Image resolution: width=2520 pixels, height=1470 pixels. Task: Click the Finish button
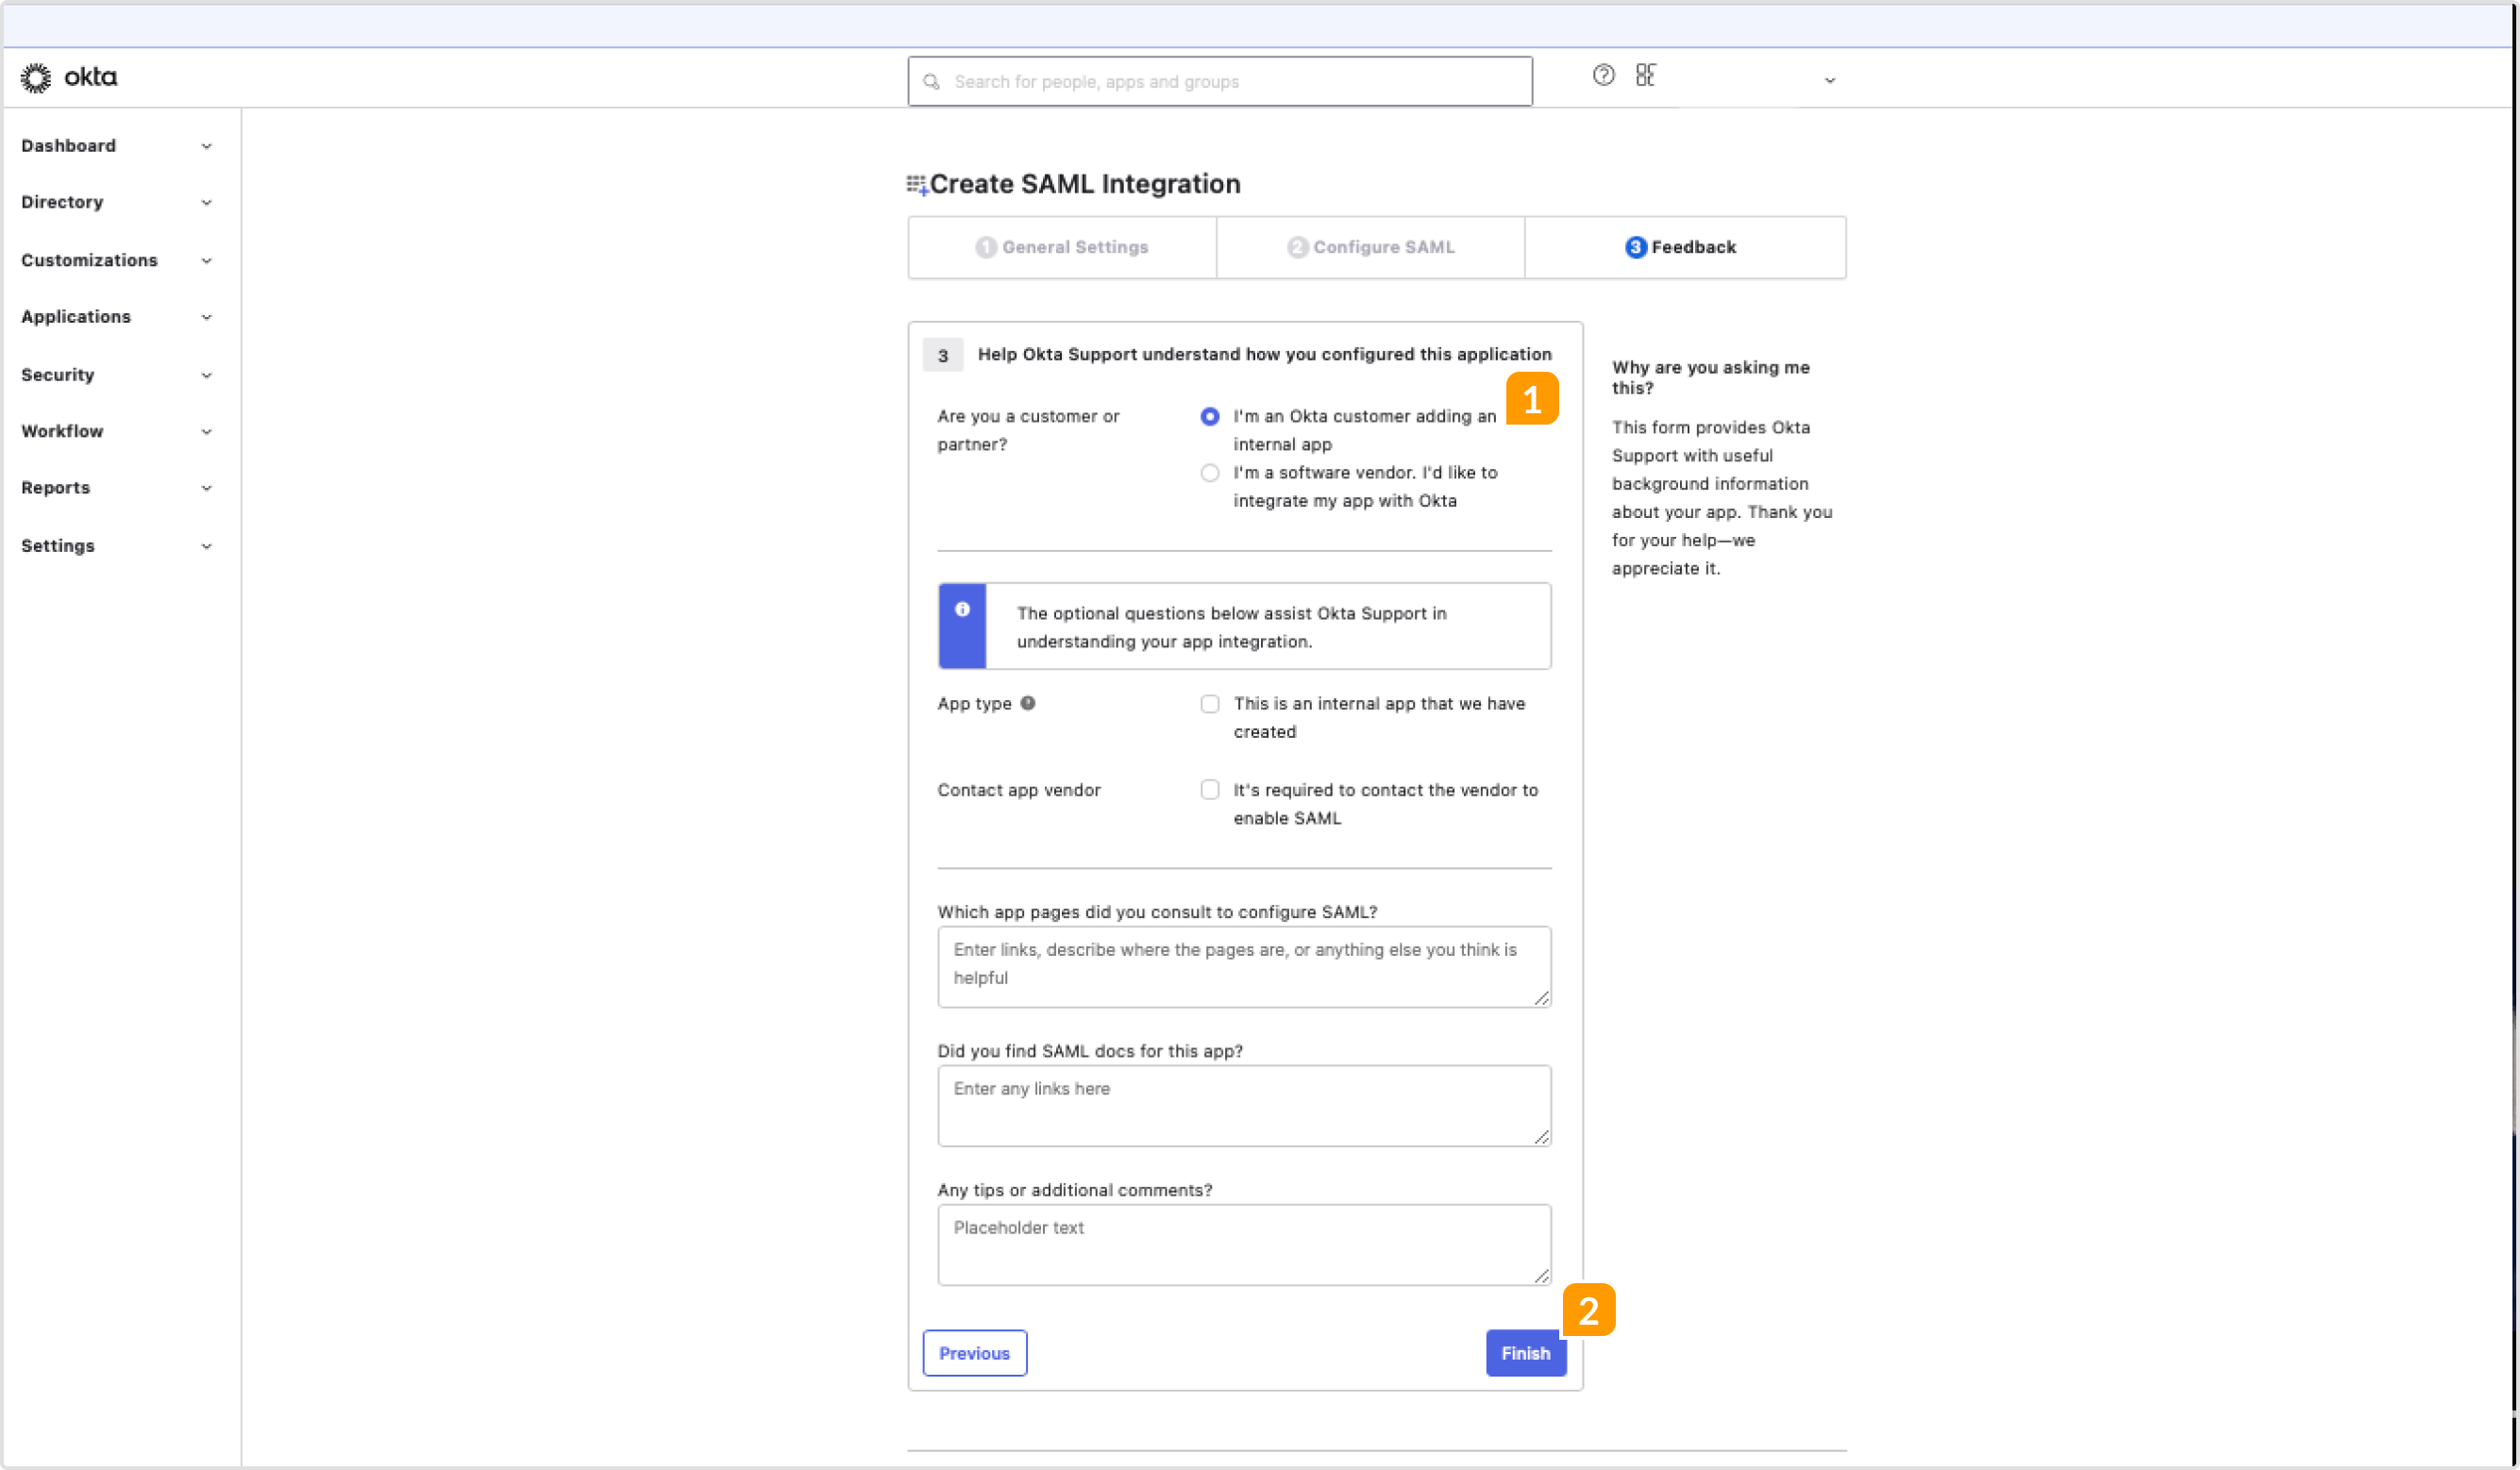(x=1526, y=1353)
